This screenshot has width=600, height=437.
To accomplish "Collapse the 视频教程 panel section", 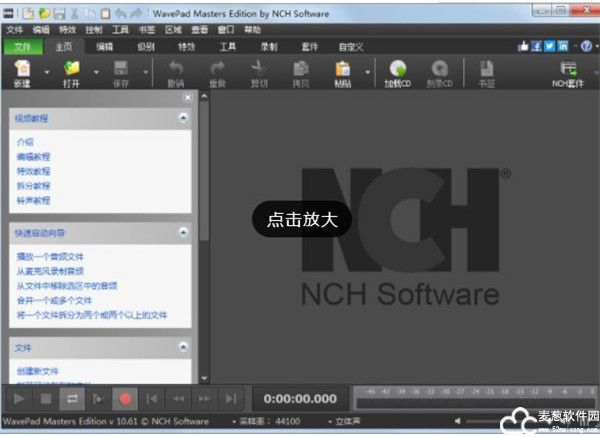I will 183,118.
